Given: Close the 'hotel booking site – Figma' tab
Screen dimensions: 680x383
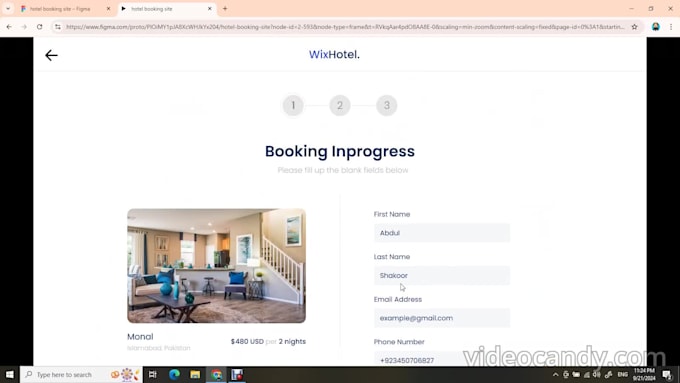Looking at the screenshot, I should [108, 9].
